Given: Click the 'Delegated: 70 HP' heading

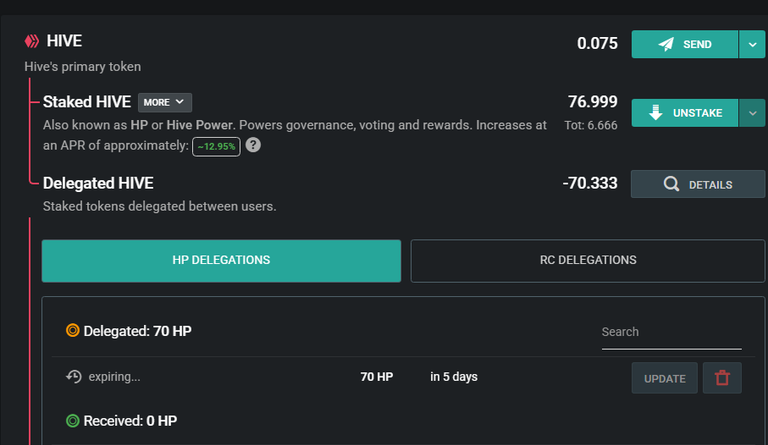Looking at the screenshot, I should pyautogui.click(x=138, y=331).
